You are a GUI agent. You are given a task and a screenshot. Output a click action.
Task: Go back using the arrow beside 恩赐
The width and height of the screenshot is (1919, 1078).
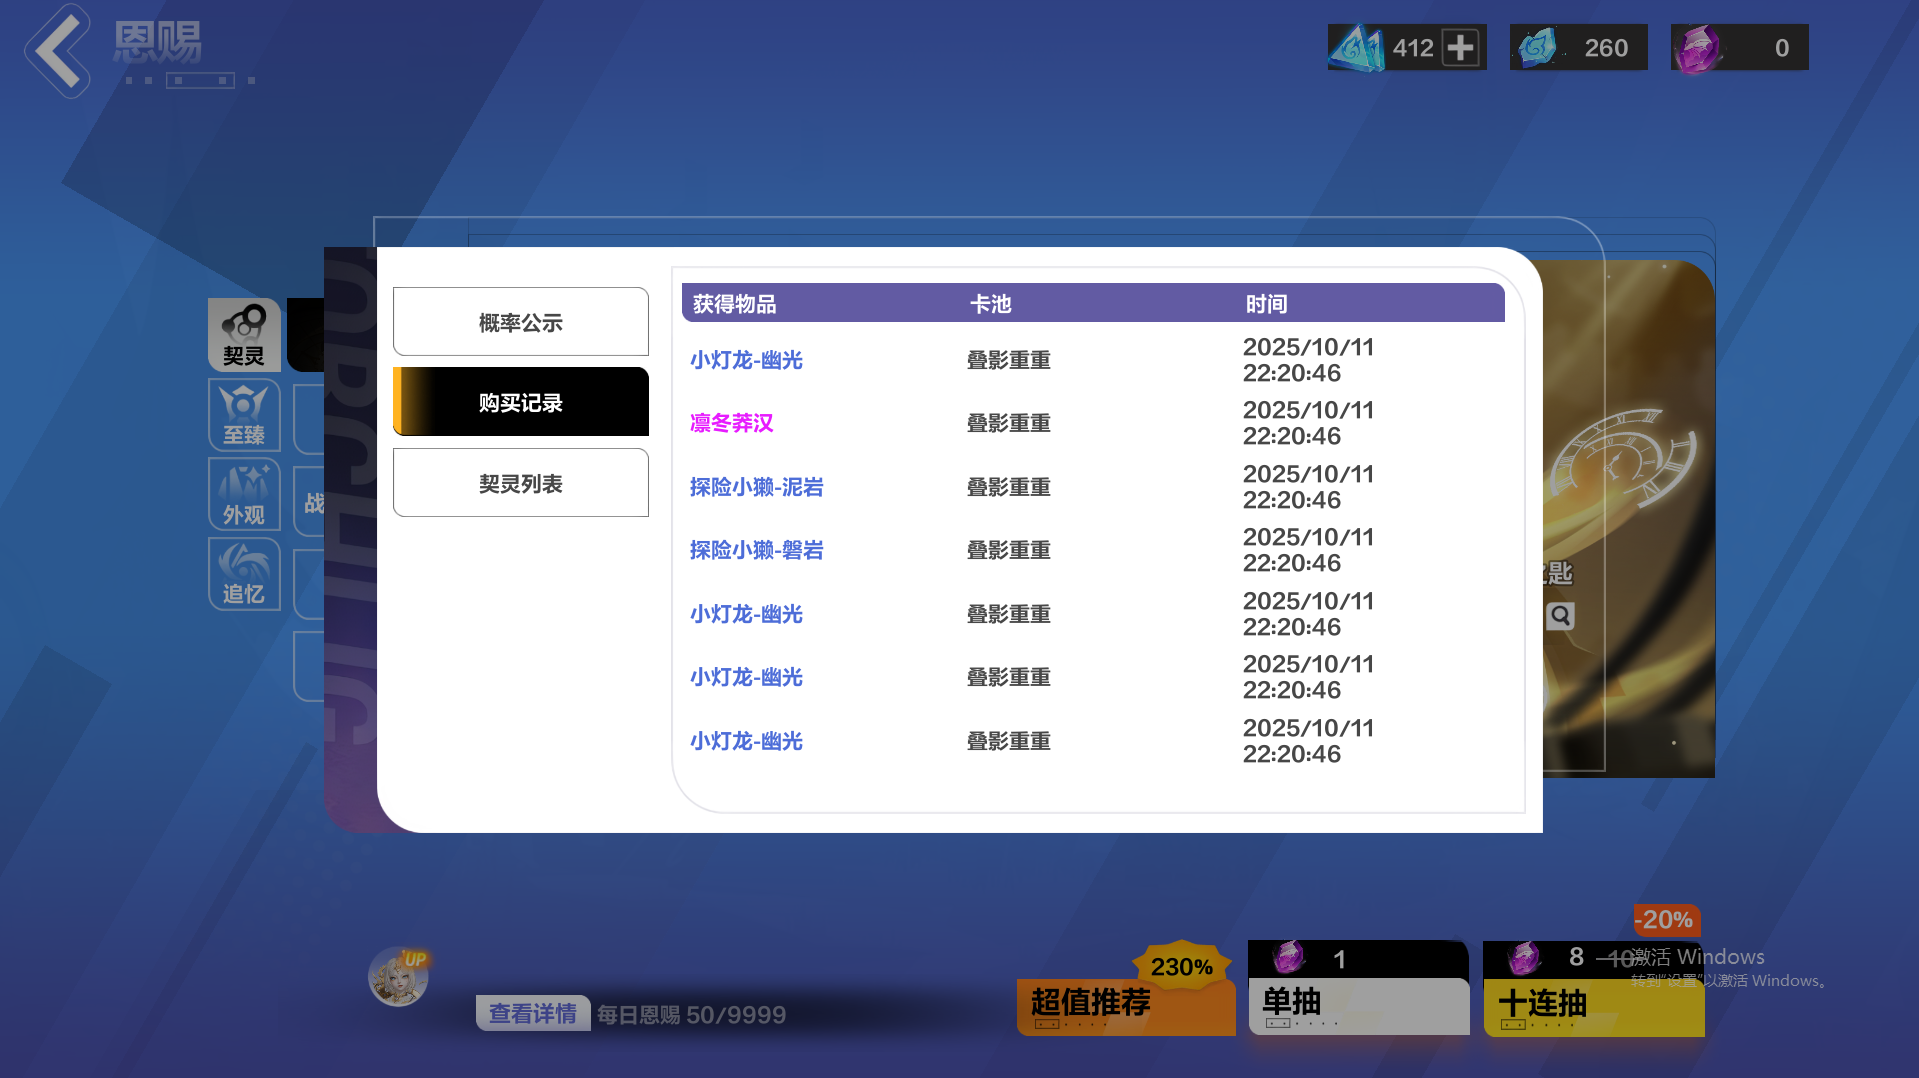(x=58, y=51)
